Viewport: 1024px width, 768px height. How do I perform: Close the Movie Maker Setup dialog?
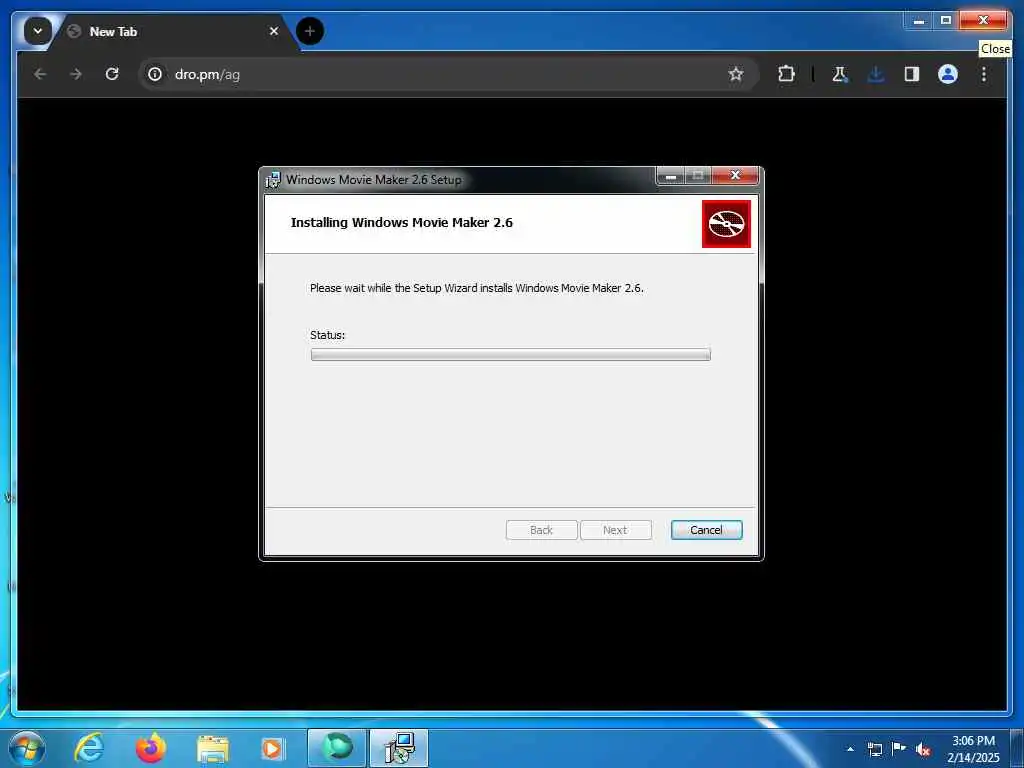point(735,175)
